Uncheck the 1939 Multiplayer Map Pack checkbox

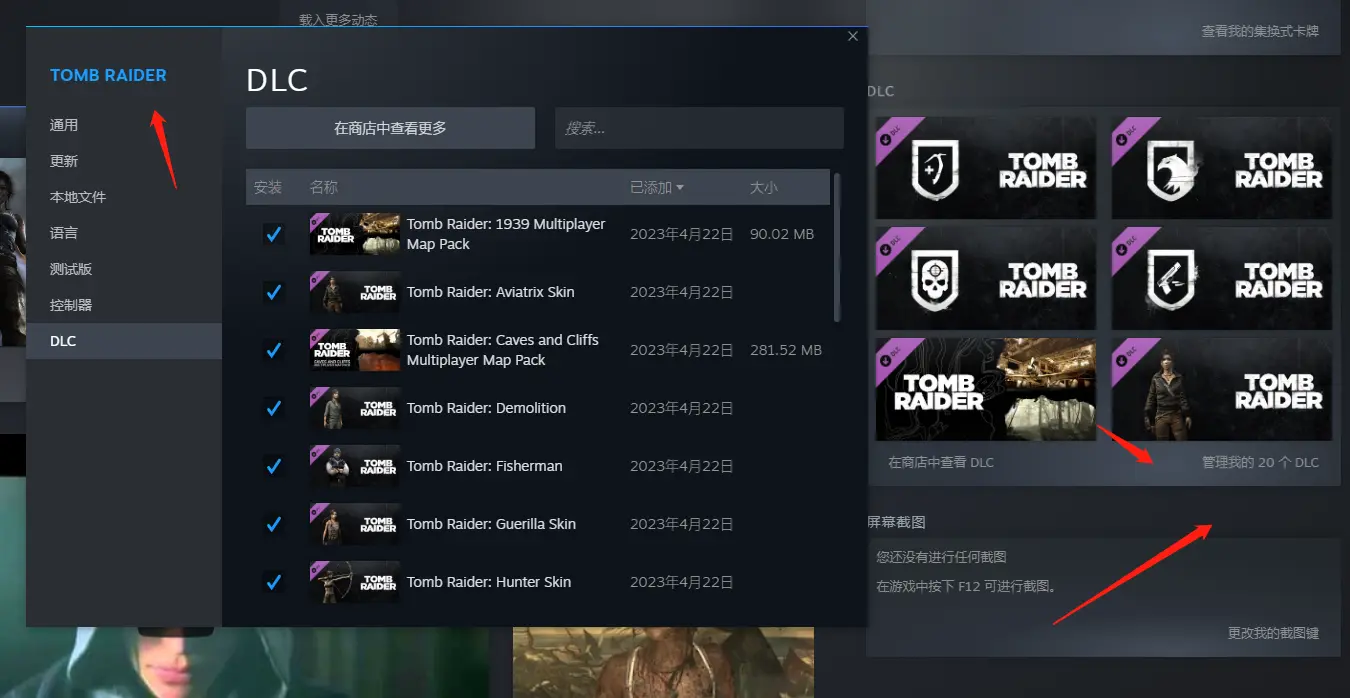tap(273, 234)
